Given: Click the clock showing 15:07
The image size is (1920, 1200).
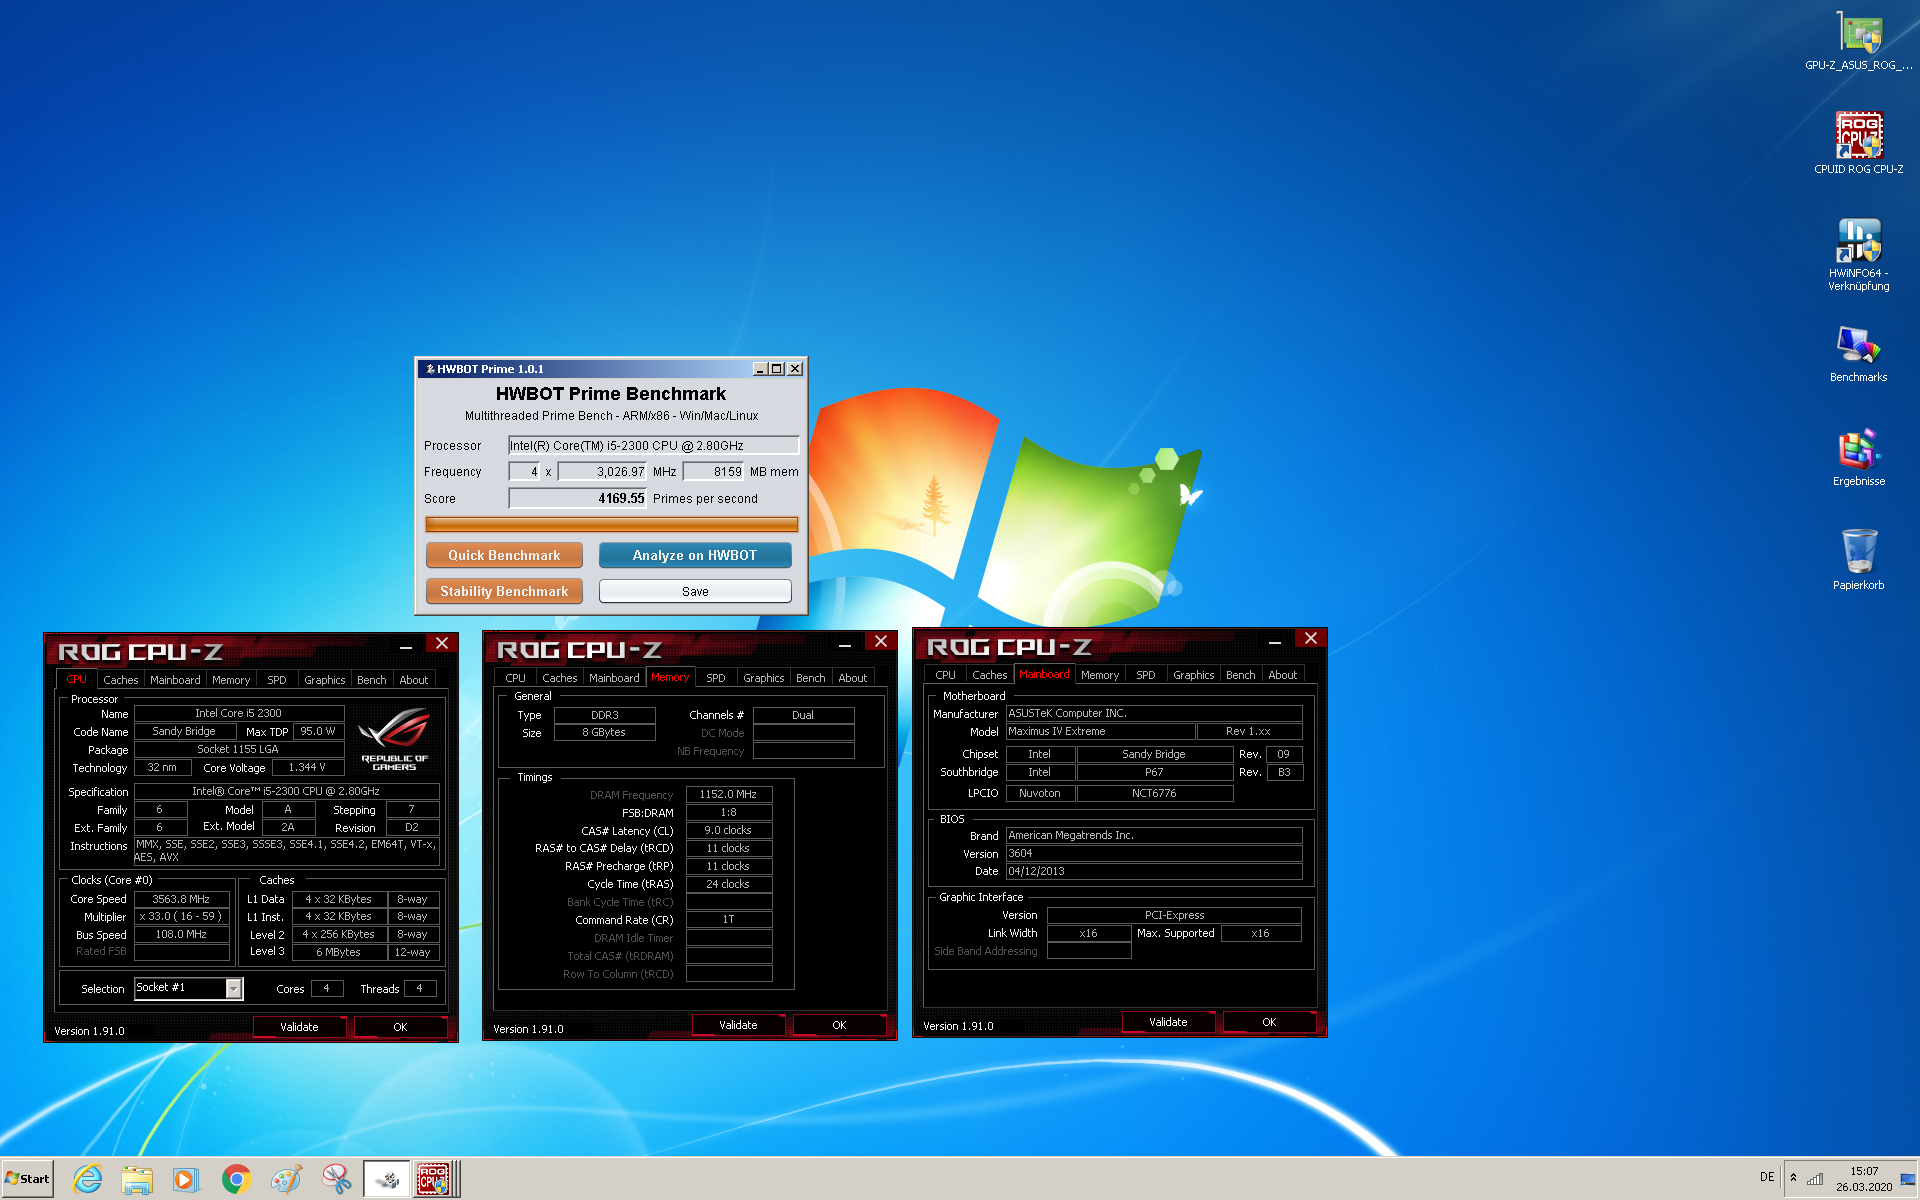Looking at the screenshot, I should [1864, 1179].
